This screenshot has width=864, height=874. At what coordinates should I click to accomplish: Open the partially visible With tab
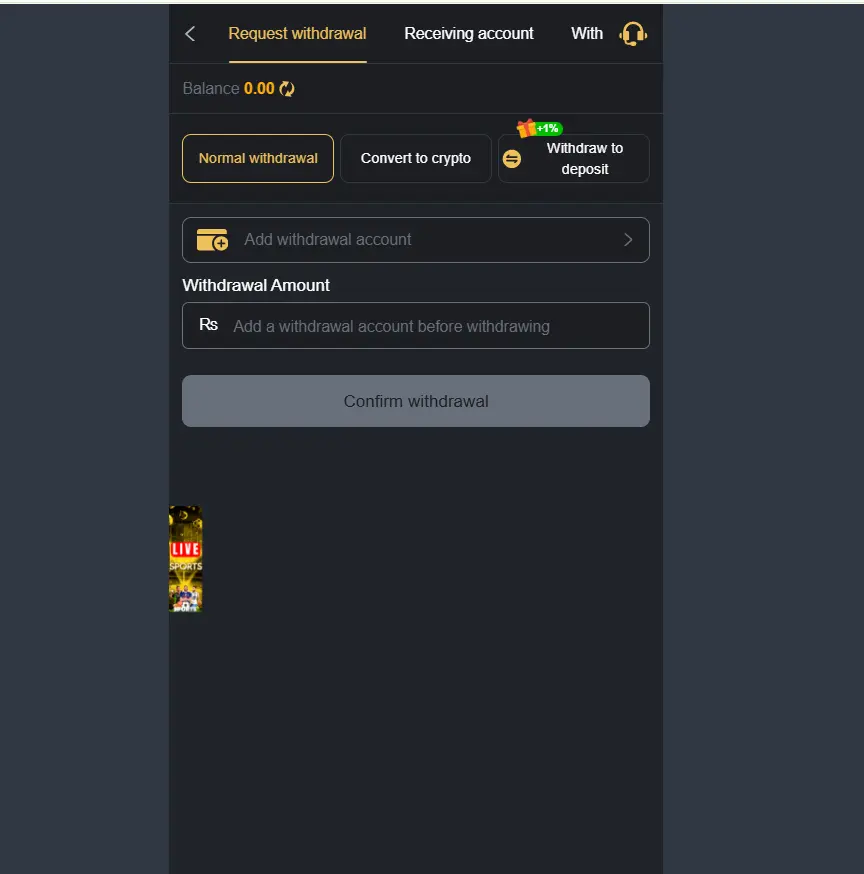[x=587, y=34]
